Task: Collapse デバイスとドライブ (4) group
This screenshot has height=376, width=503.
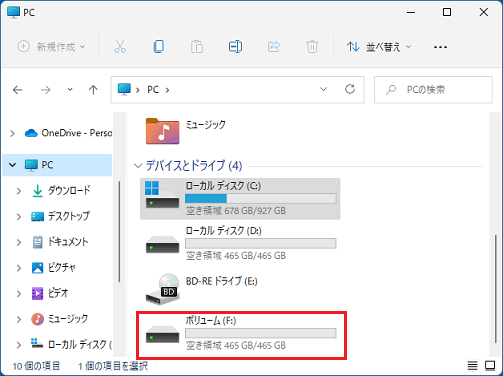Action: click(x=138, y=166)
